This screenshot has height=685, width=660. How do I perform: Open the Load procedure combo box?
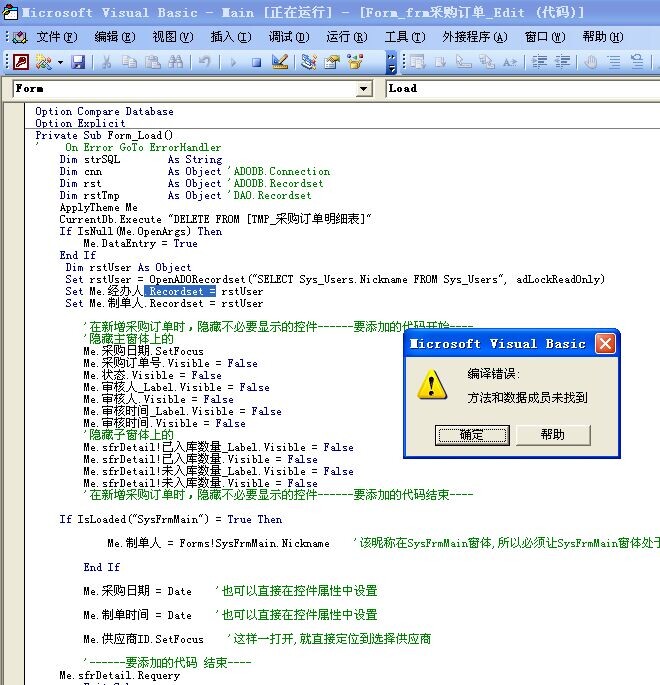(x=523, y=89)
